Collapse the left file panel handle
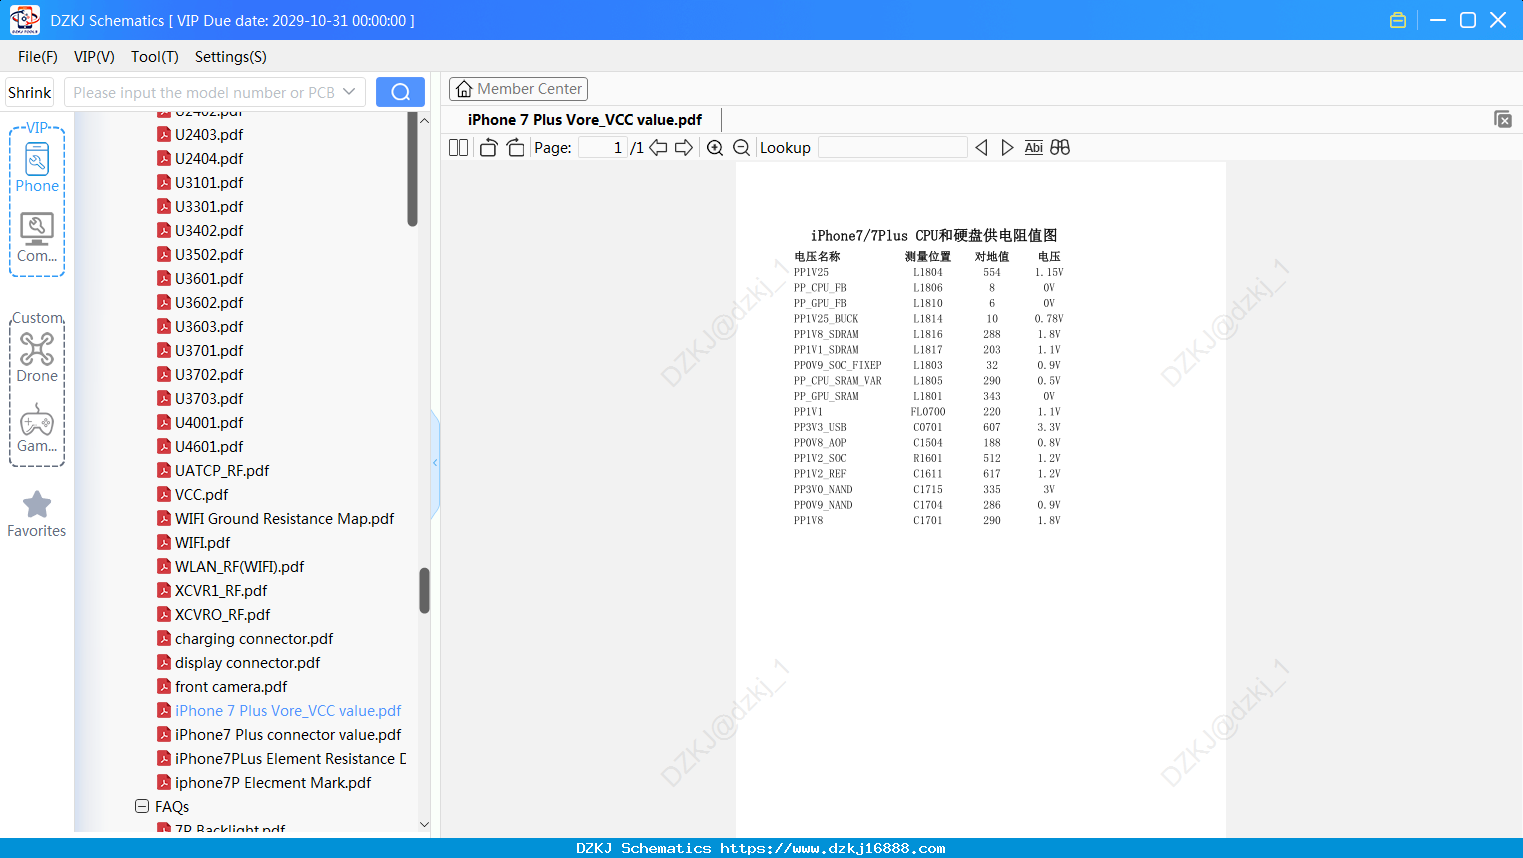This screenshot has height=858, width=1523. [x=435, y=463]
